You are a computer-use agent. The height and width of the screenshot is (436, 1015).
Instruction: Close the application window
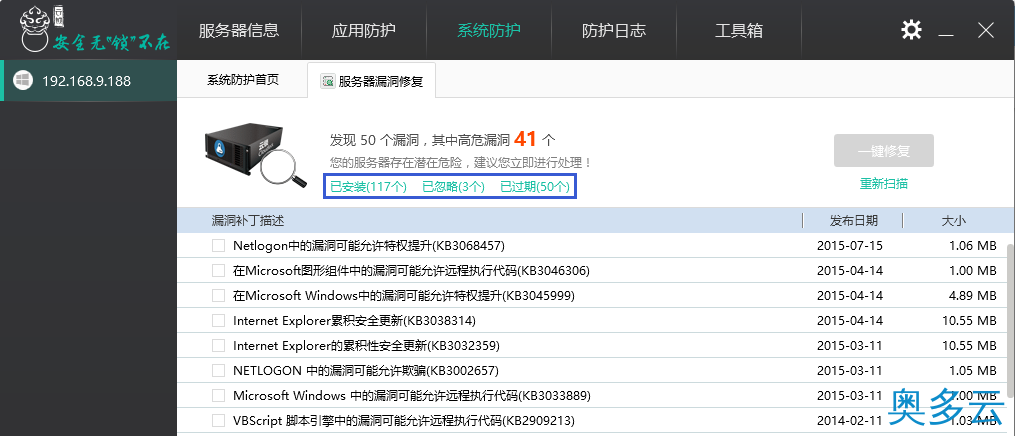click(986, 30)
